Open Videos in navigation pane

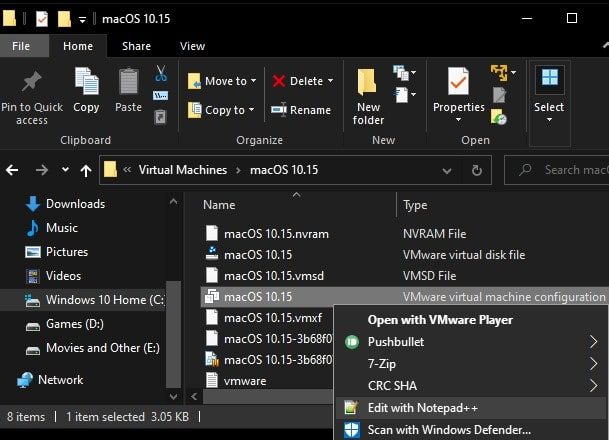53,276
